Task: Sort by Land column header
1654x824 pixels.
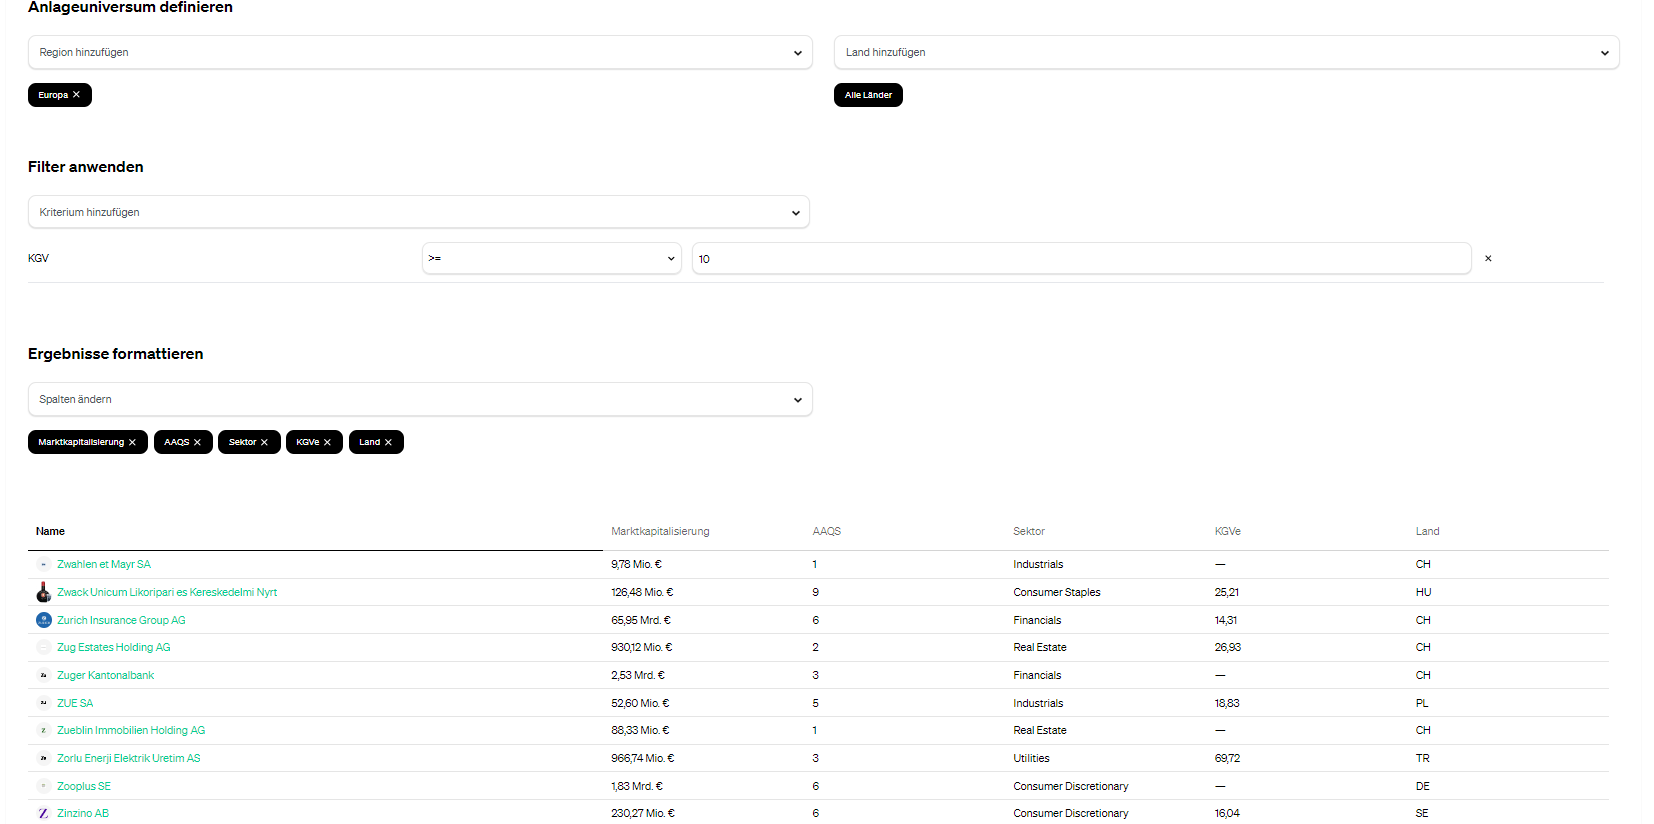Action: pos(1427,531)
